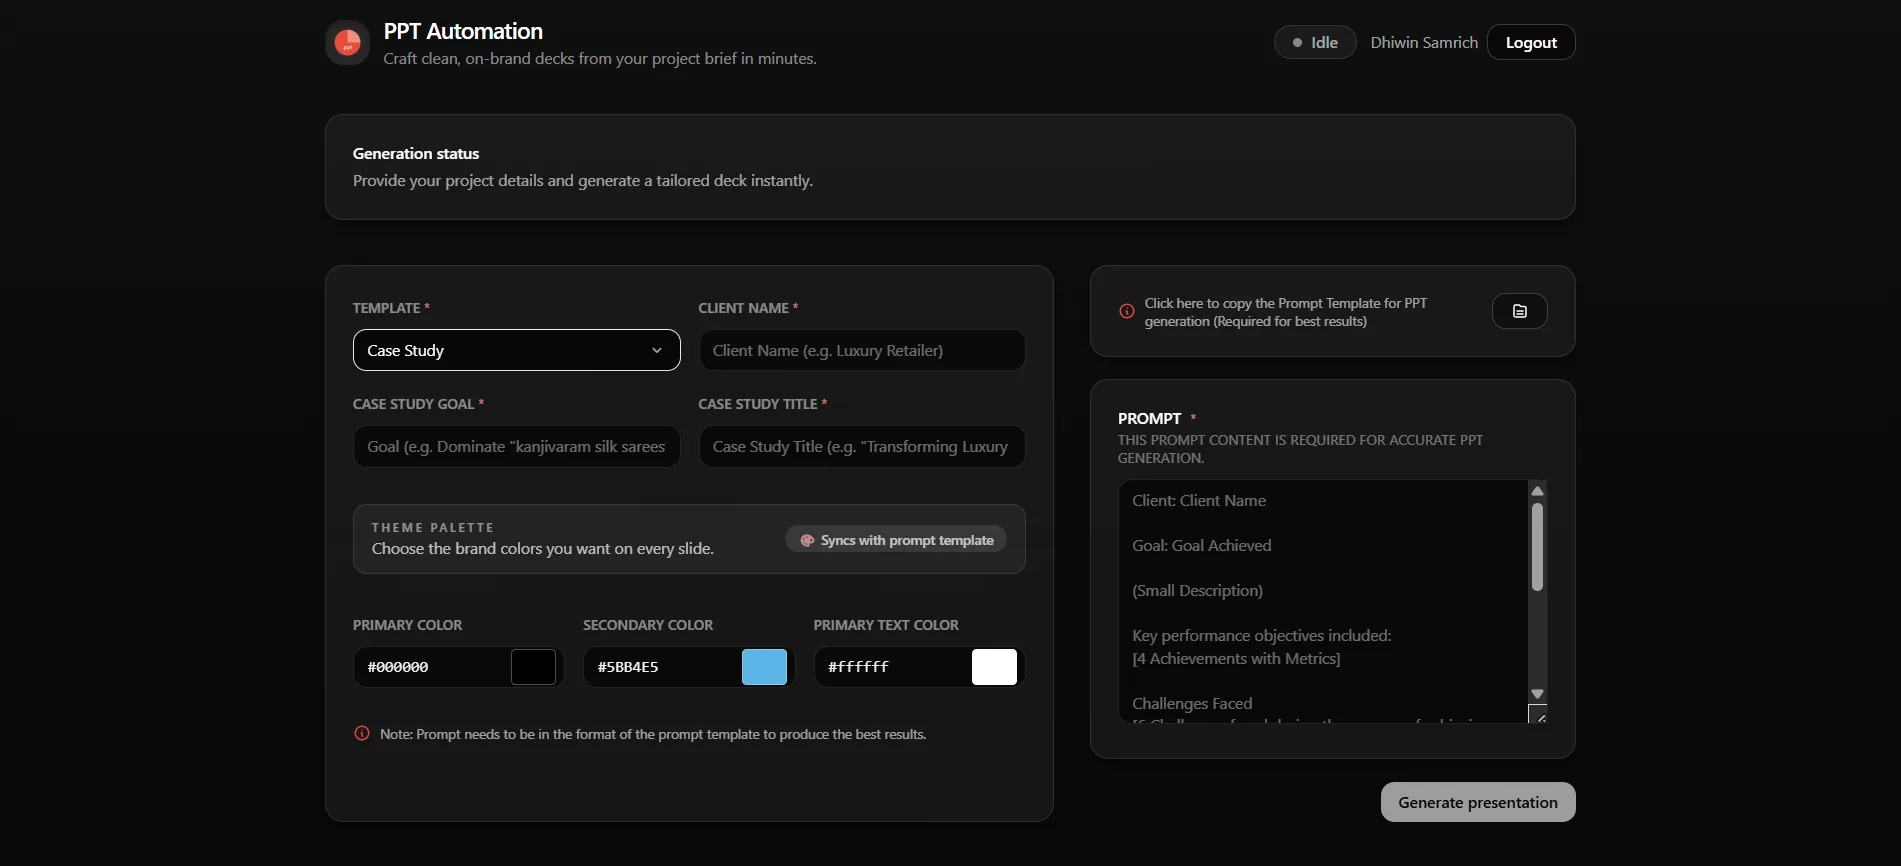The width and height of the screenshot is (1901, 866).
Task: Click the PPT Automation logo icon
Action: click(347, 42)
